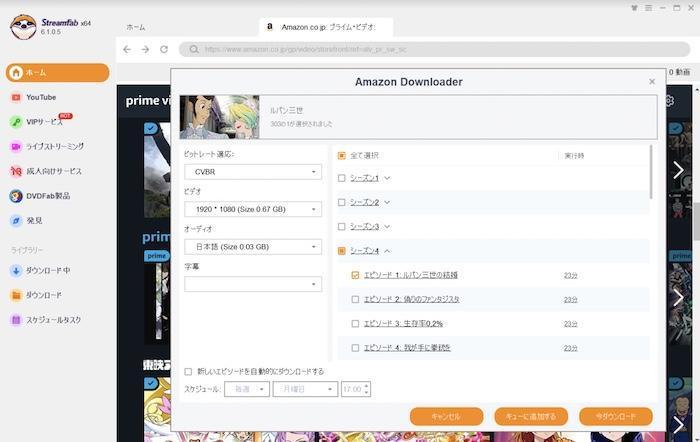Switch to Amazon.co.jp プライム・ビデオ tab
Screen dimensions: 700x442
pyautogui.click(x=326, y=27)
